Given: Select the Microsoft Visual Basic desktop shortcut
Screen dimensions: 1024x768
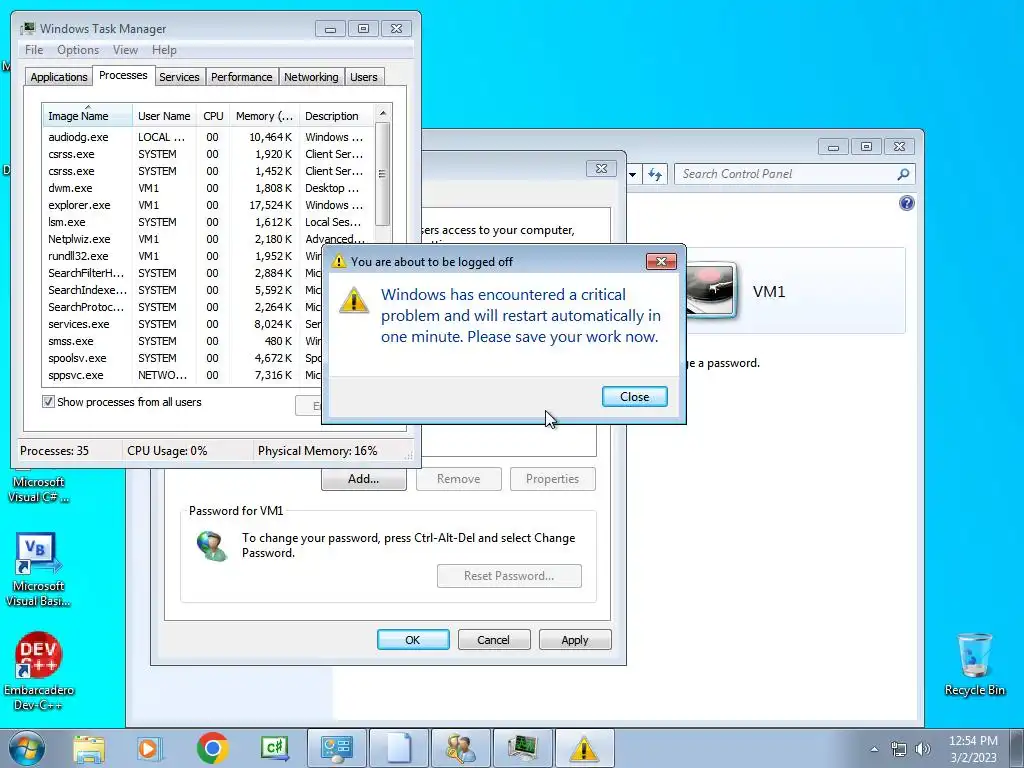Looking at the screenshot, I should pyautogui.click(x=38, y=570).
